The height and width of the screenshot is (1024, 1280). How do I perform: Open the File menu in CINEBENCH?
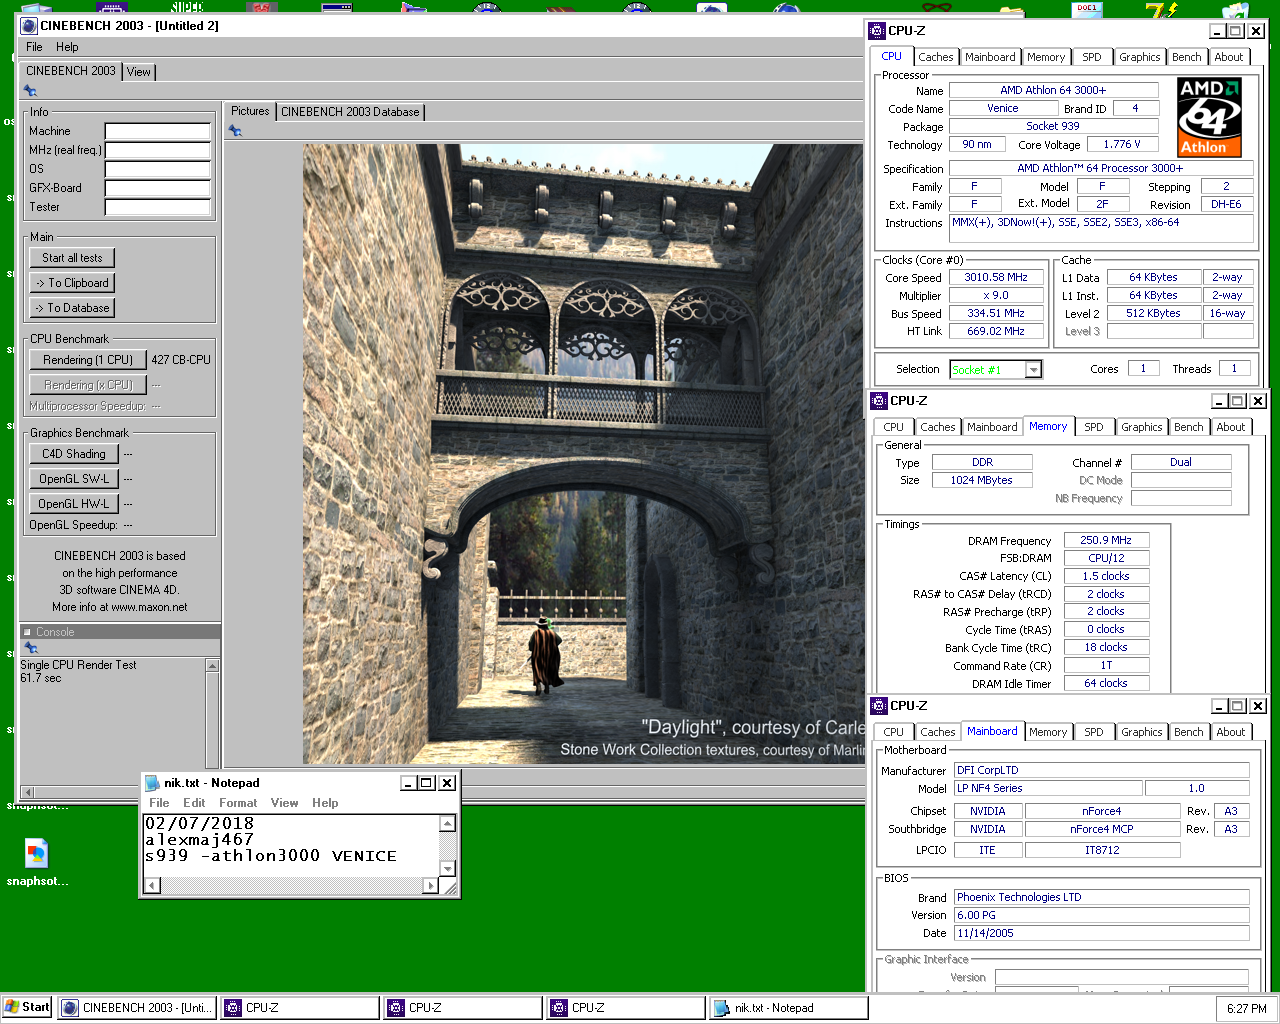point(34,47)
